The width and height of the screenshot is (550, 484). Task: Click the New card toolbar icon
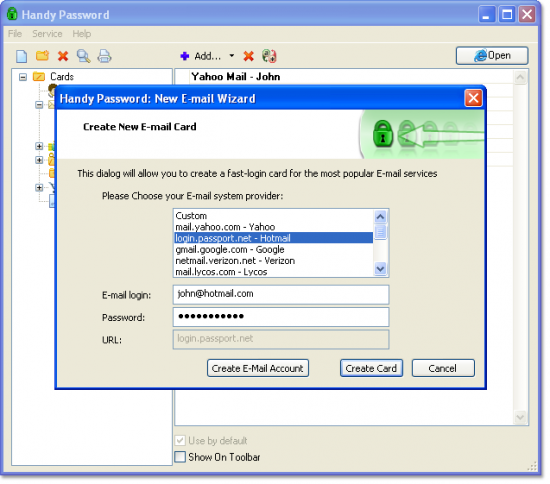(21, 56)
